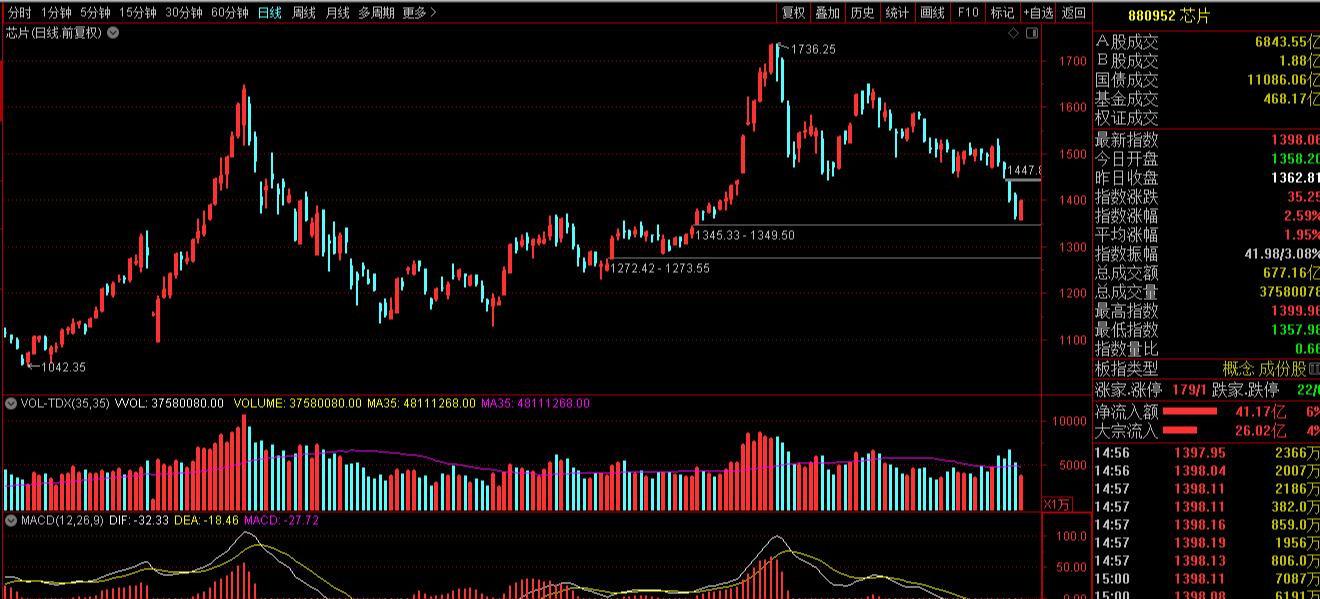Screen dimensions: 1320x599
Task: Switch to the 分时 intraday chart
Action: pos(20,13)
